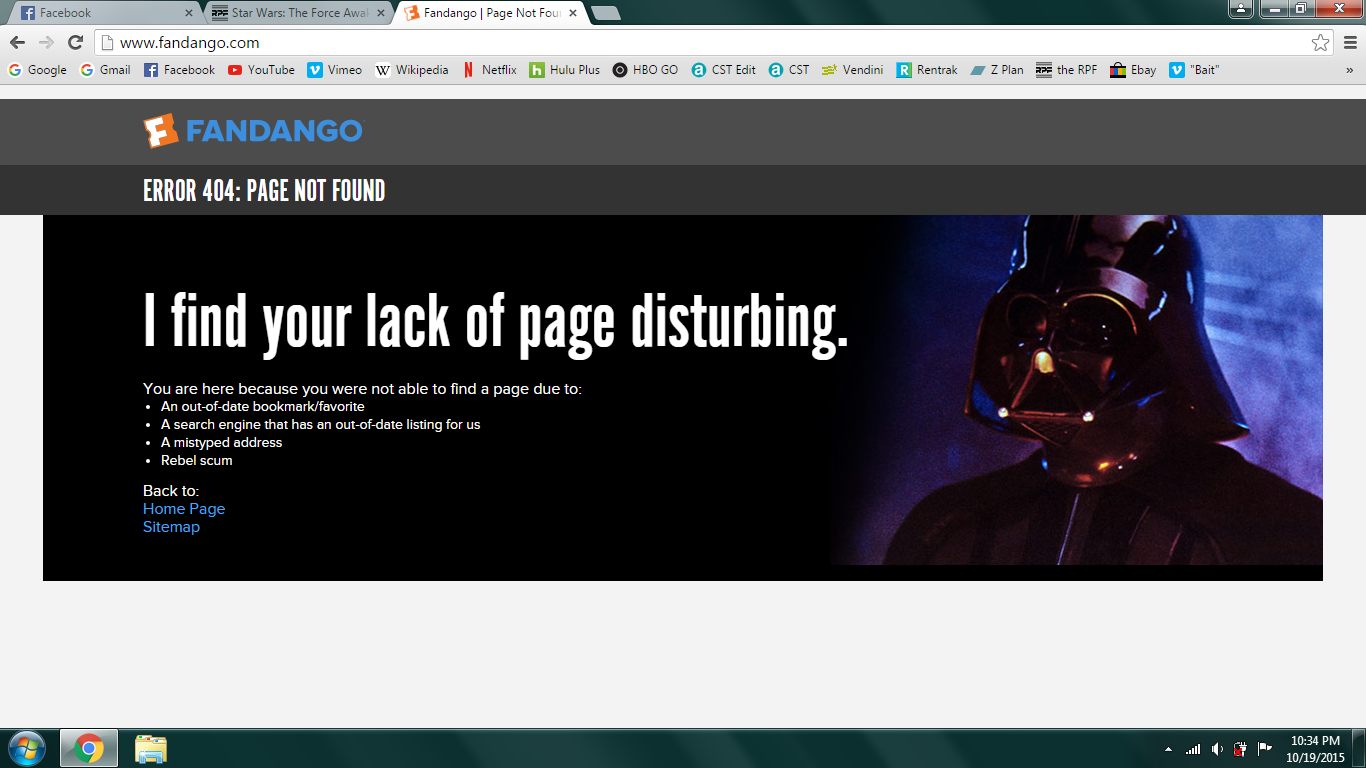Show more bookmarks with the chevron
The width and height of the screenshot is (1366, 768).
click(x=1349, y=70)
